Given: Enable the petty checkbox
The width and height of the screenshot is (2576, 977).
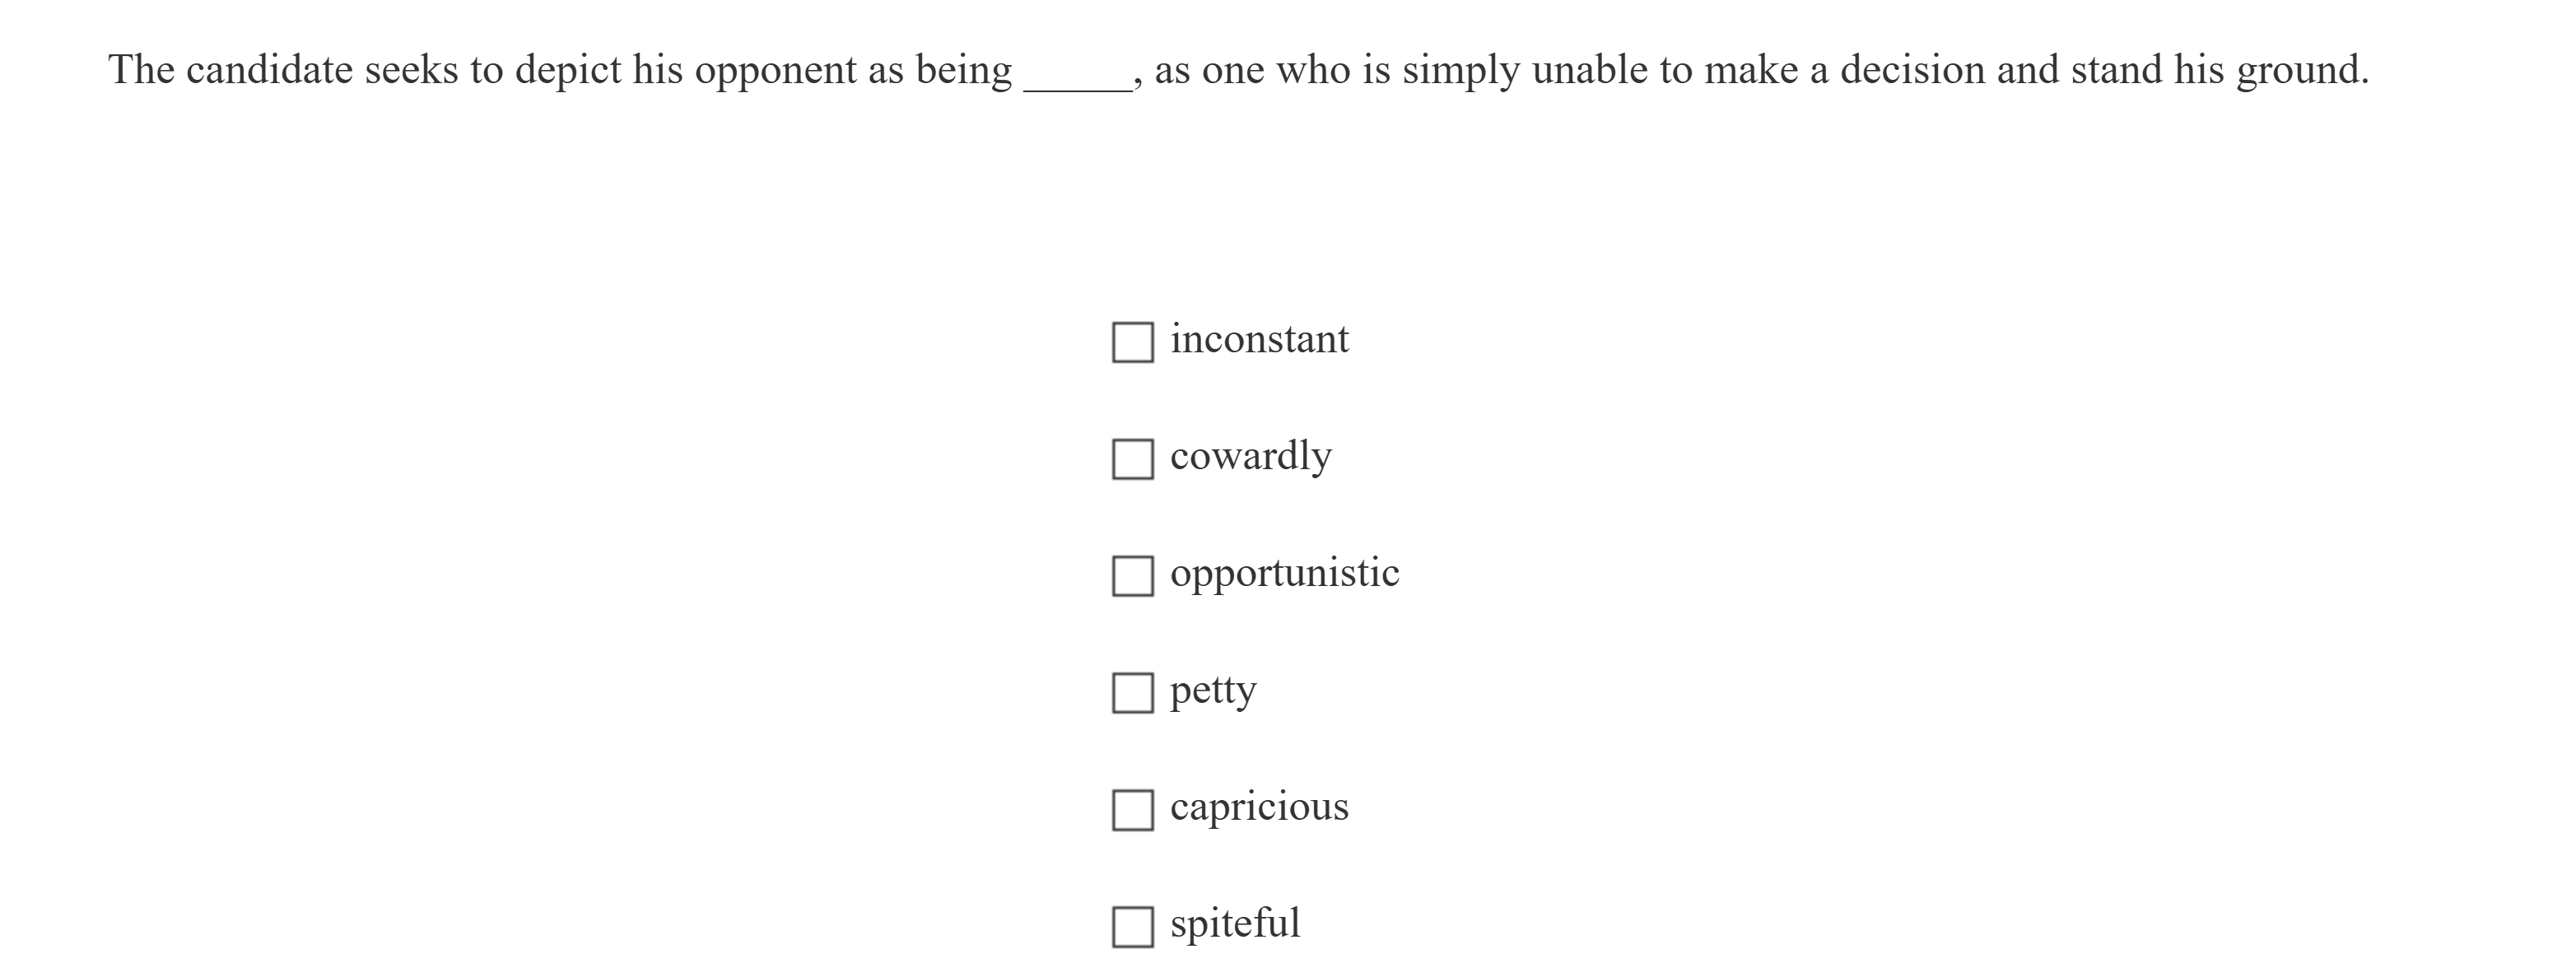Looking at the screenshot, I should (1132, 693).
